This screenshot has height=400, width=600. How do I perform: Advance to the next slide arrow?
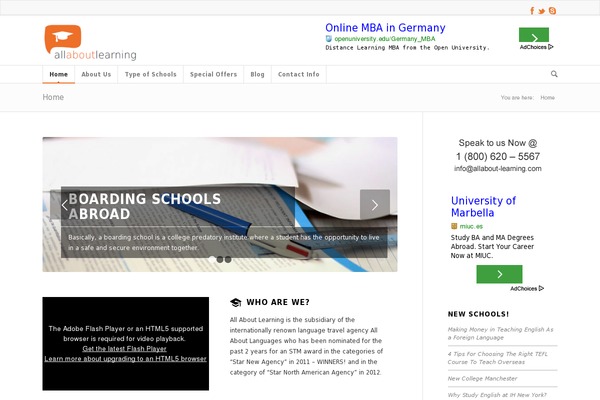coord(375,205)
